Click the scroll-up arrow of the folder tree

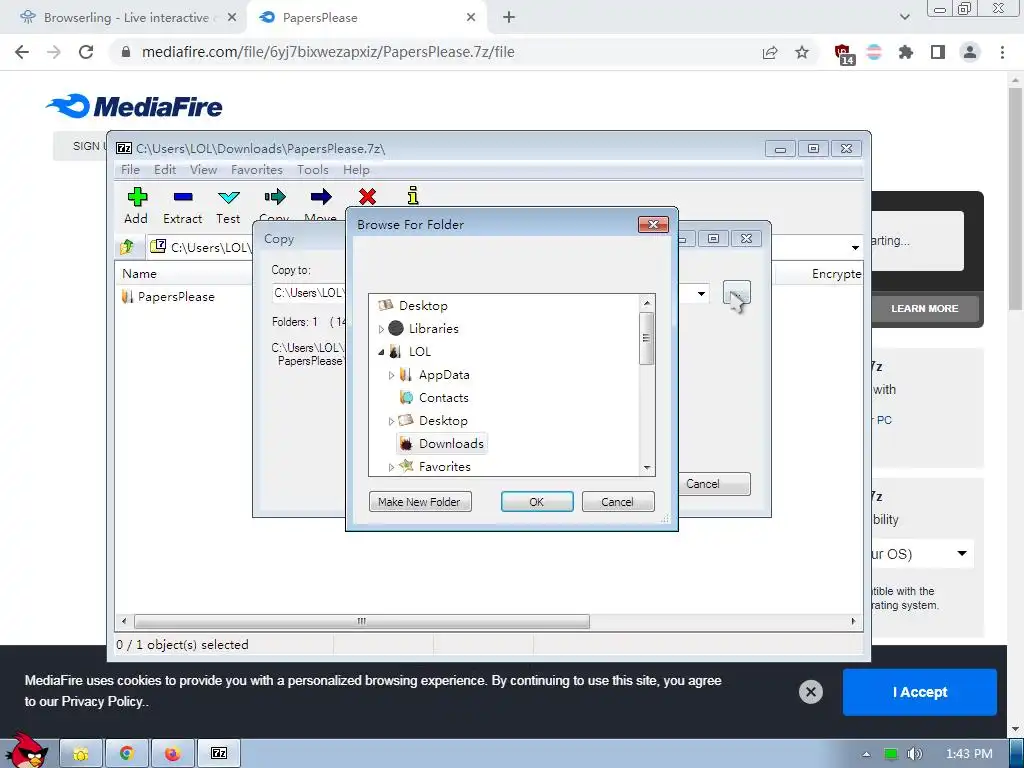647,303
